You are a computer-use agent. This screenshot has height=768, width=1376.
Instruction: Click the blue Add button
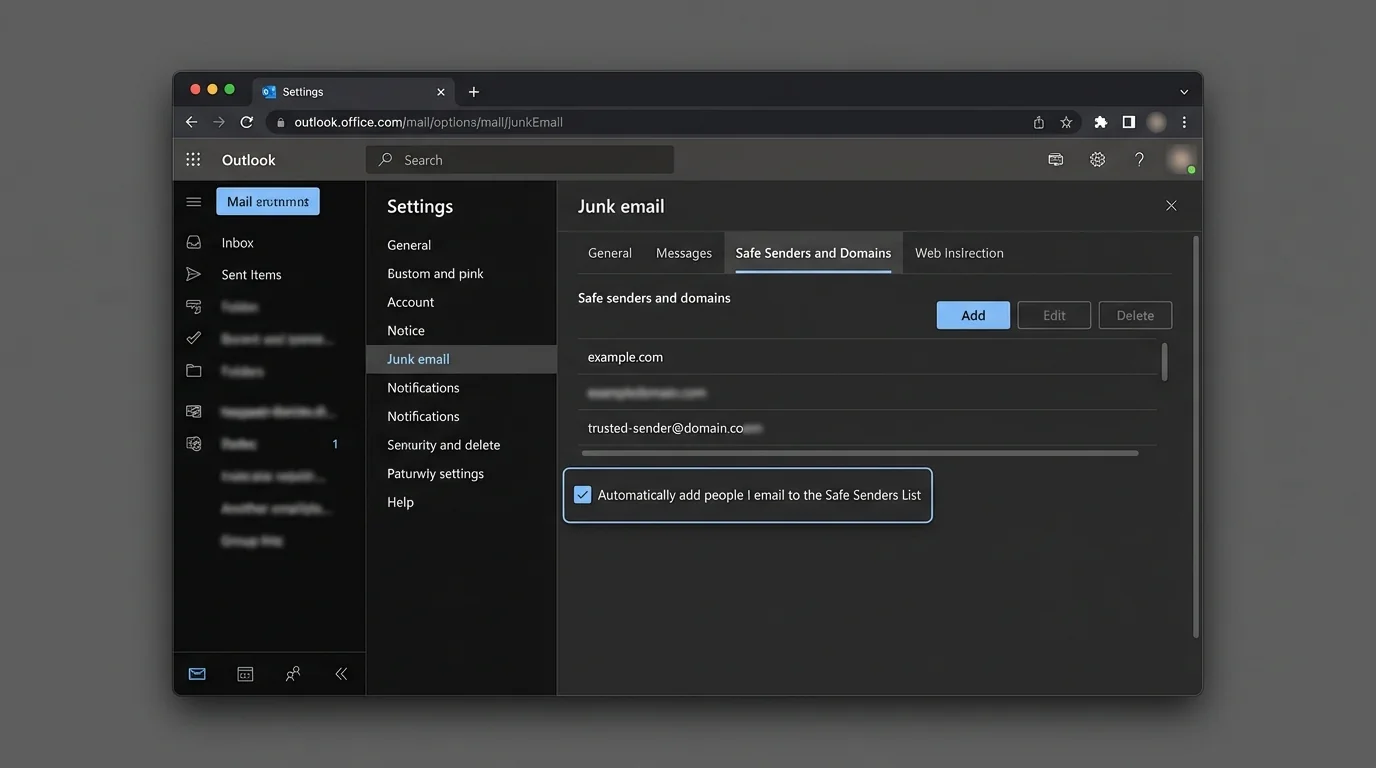972,314
